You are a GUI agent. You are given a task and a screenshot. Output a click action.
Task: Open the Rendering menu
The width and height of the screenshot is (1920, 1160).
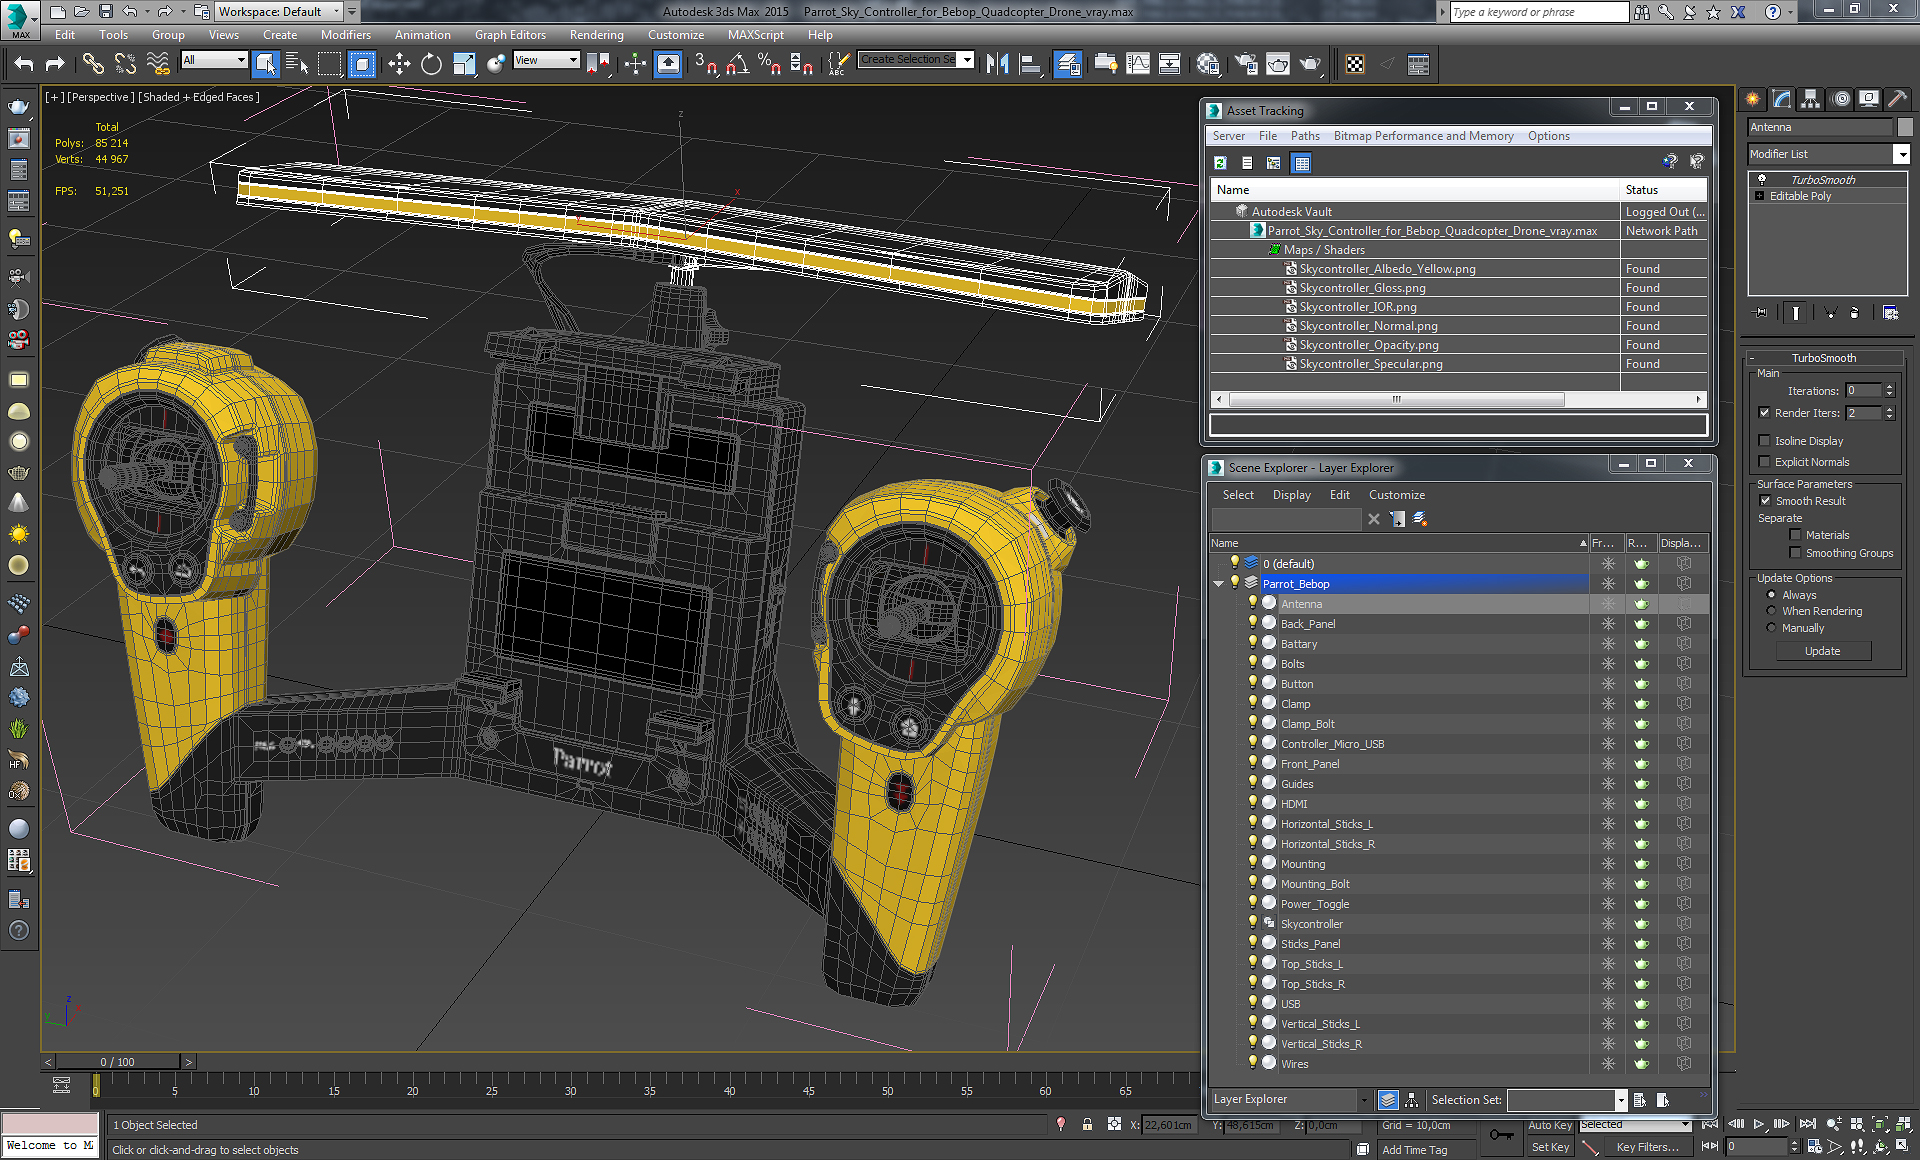click(596, 35)
